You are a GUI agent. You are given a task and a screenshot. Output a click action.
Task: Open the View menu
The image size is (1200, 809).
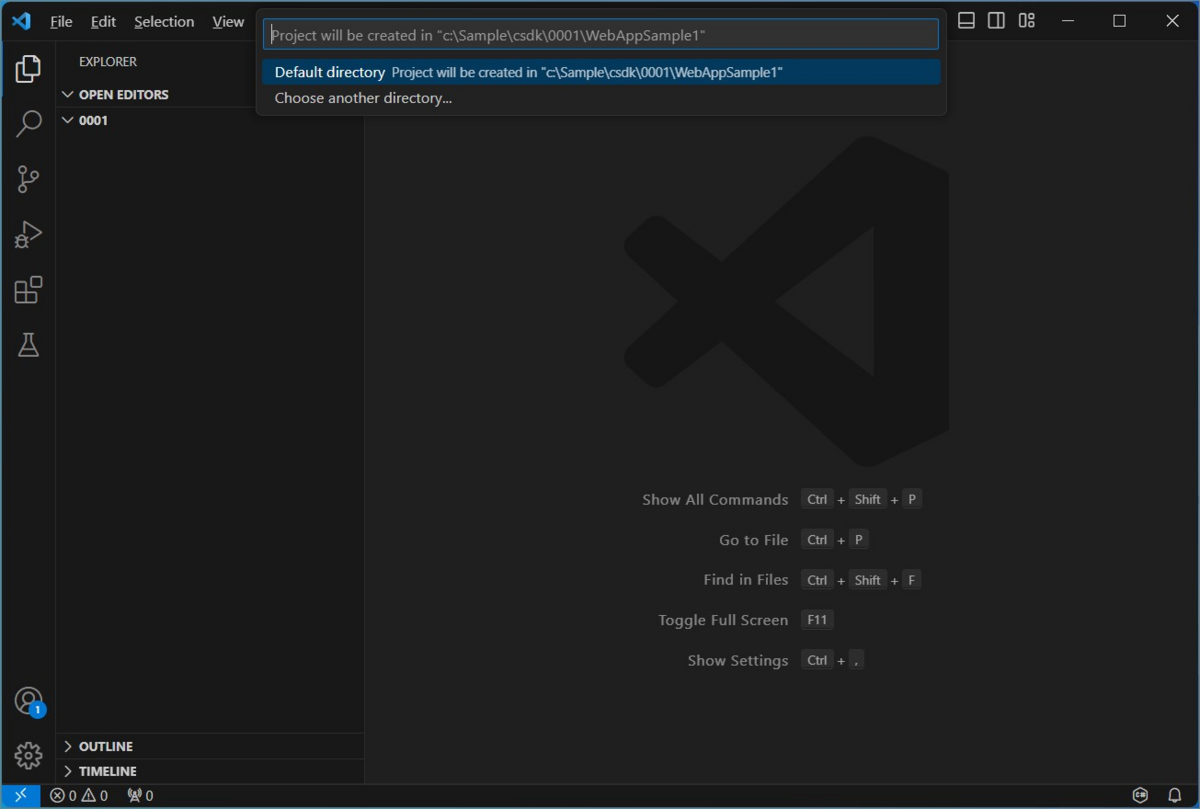click(228, 21)
